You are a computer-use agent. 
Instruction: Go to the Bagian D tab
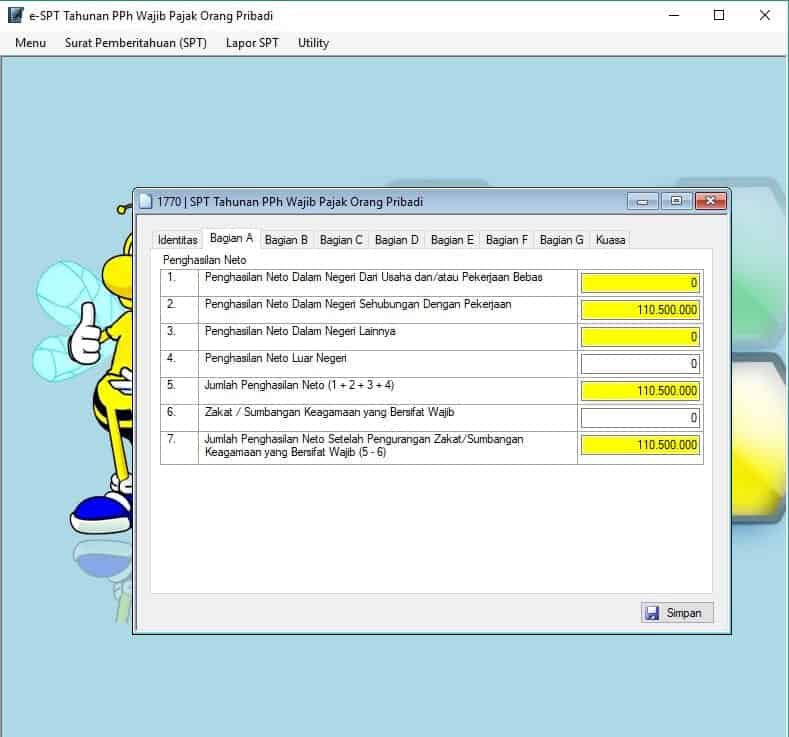pos(396,240)
